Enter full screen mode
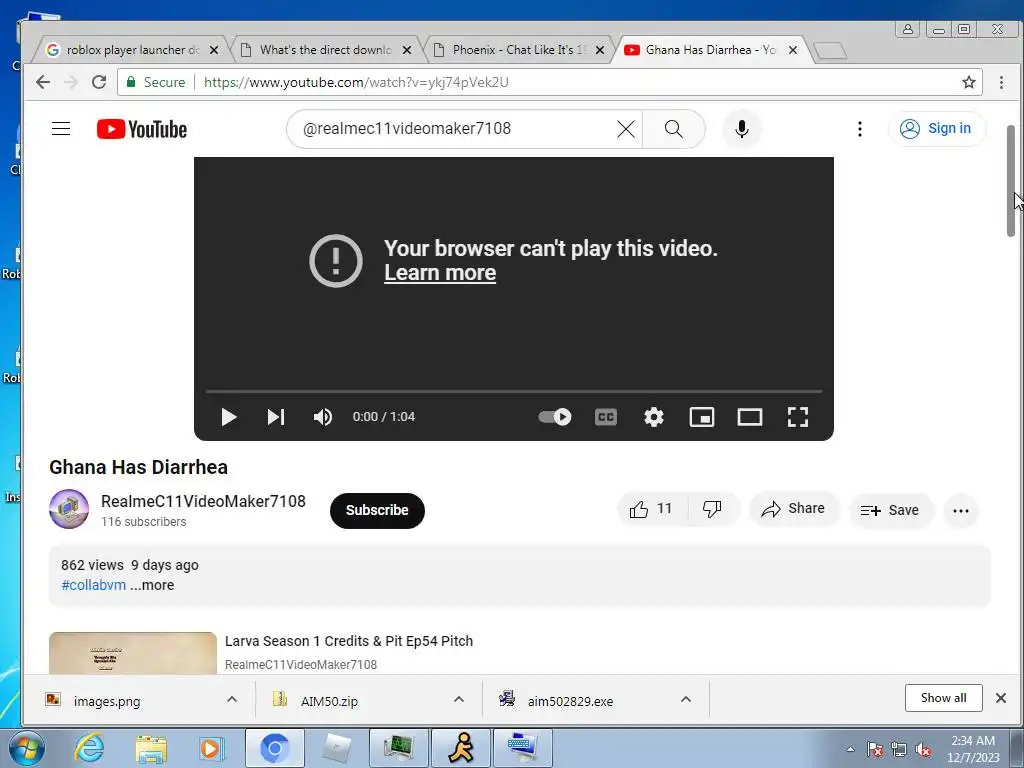The width and height of the screenshot is (1024, 768). pos(797,417)
